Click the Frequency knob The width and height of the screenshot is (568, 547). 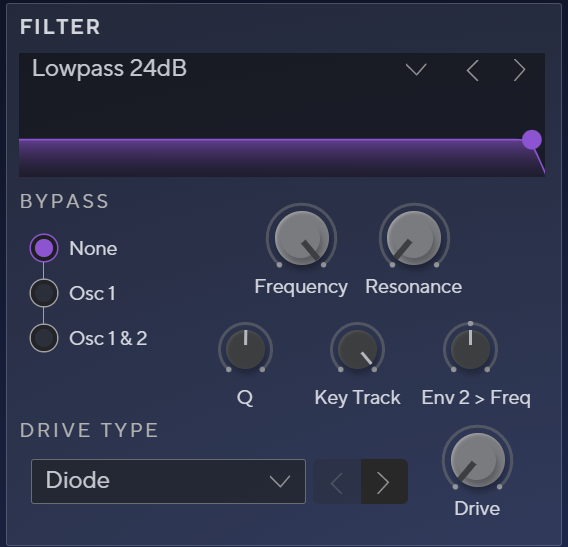tap(301, 238)
